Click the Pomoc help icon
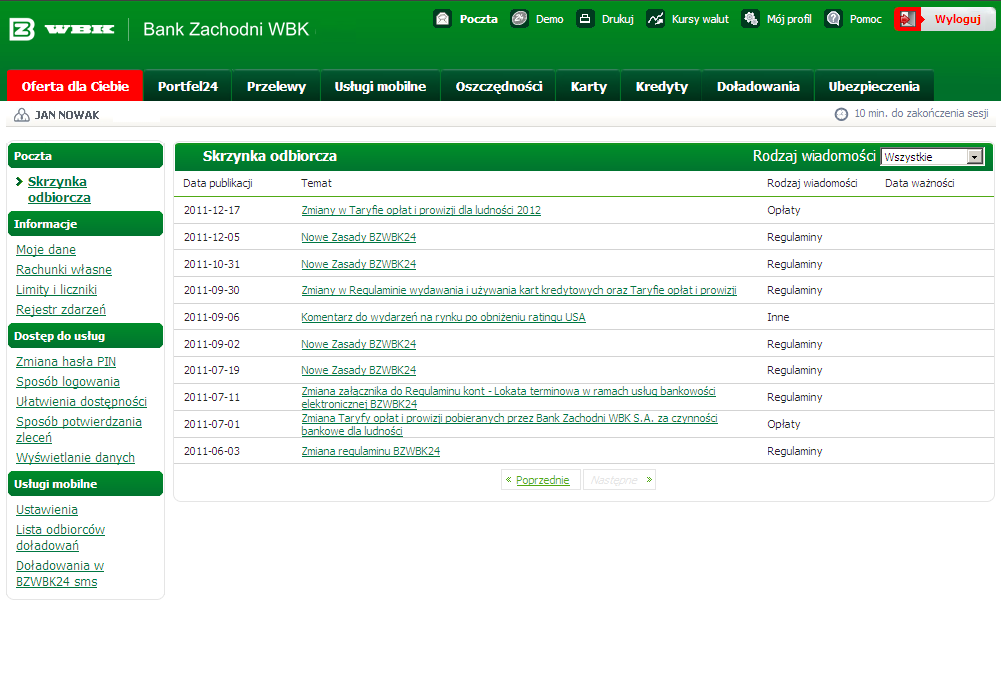1001x678 pixels. 833,19
